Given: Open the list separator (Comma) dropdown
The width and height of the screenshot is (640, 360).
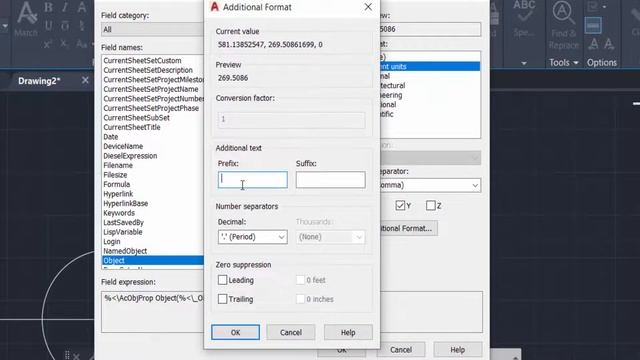Looking at the screenshot, I should pos(430,185).
